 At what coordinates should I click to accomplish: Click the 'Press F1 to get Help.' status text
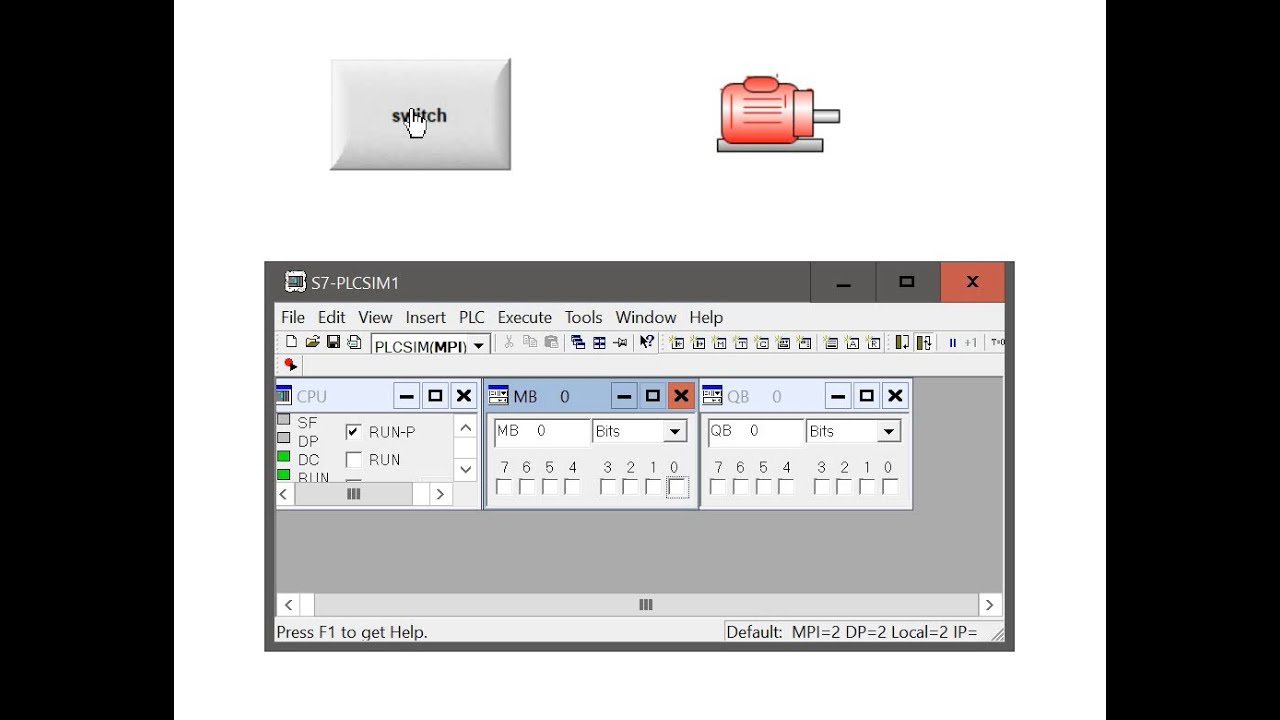352,632
